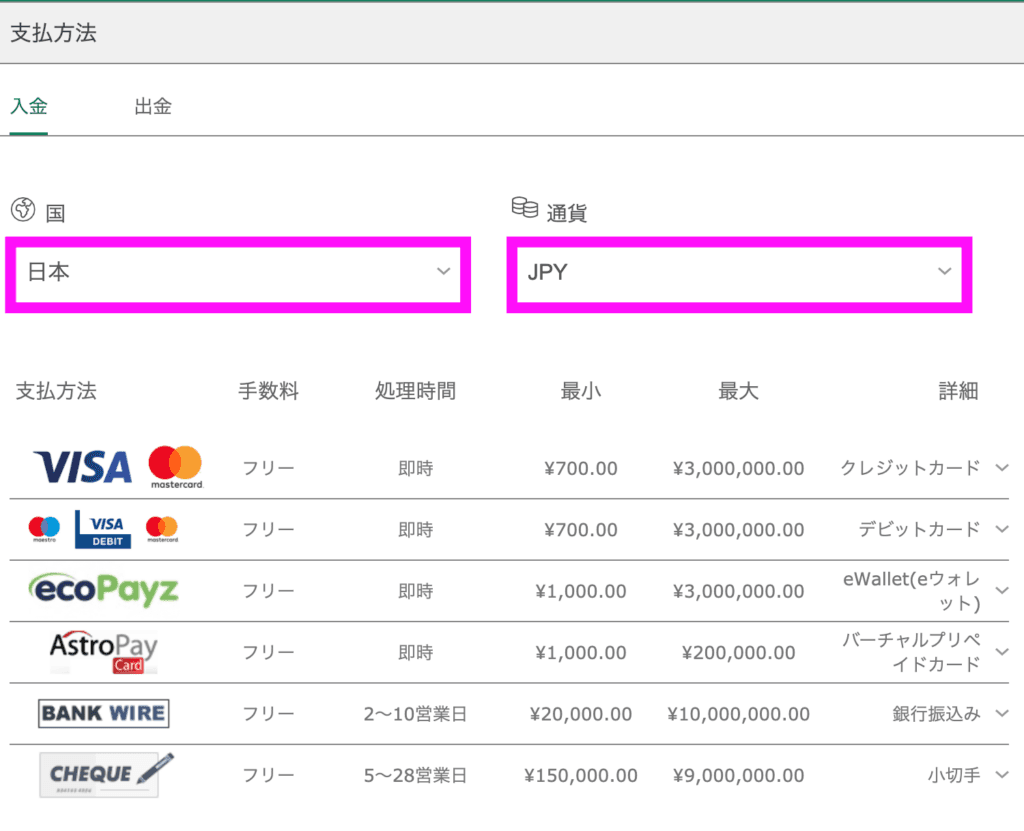Click the 2〜10営業日 processing time
Viewport: 1024px width, 831px height.
415,714
